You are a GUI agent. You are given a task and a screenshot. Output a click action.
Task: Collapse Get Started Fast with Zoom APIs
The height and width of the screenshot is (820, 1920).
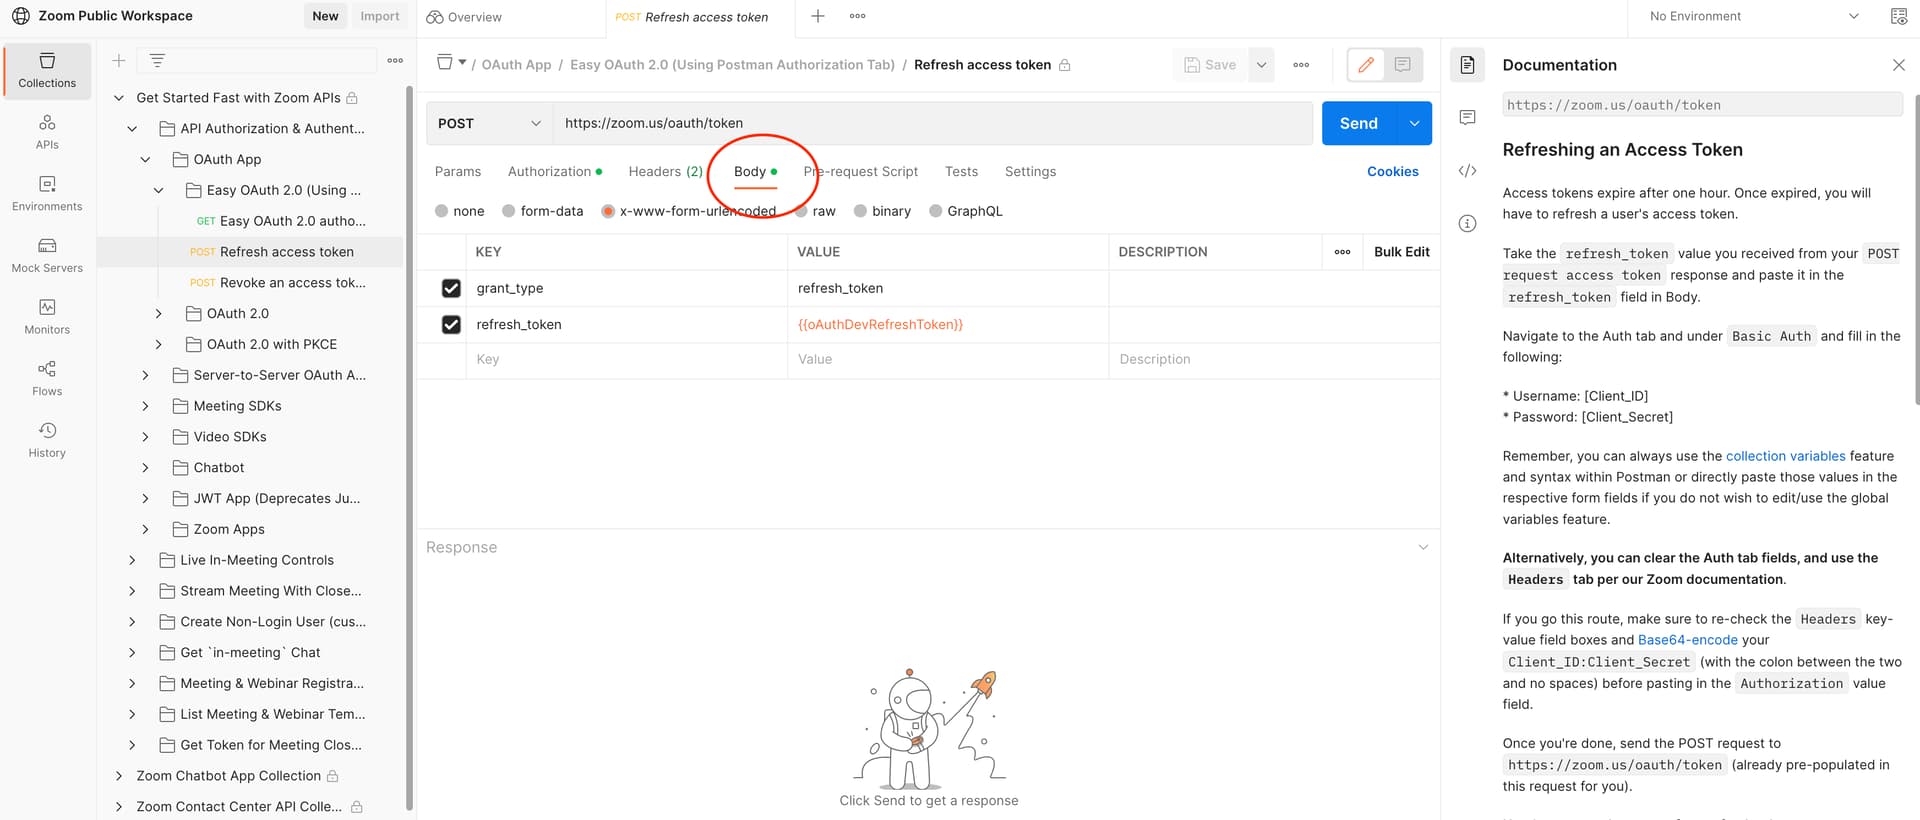[119, 98]
